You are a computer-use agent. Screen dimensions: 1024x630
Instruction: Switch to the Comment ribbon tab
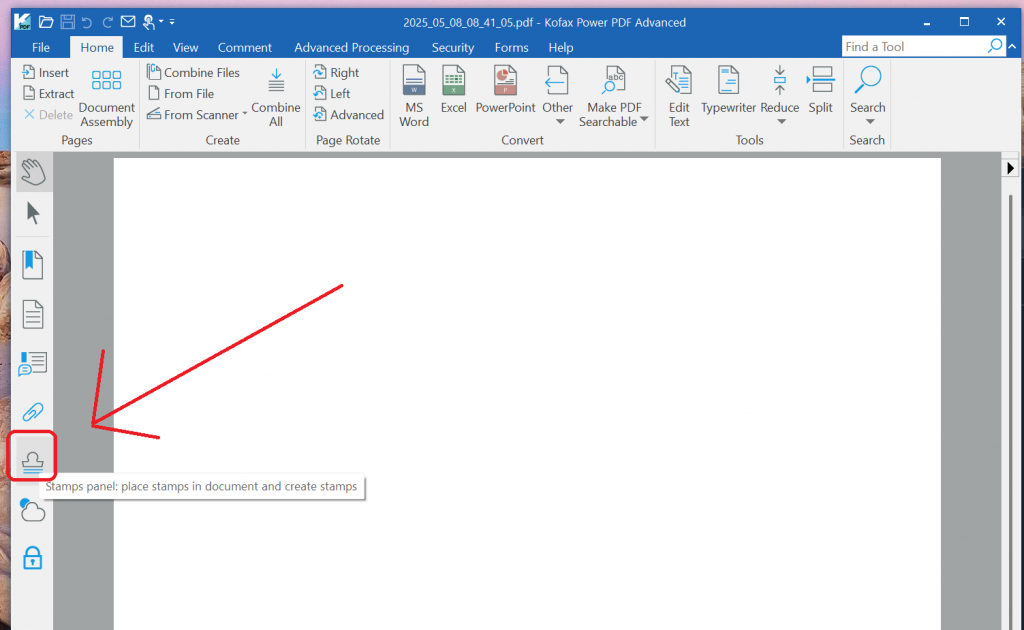[x=244, y=46]
